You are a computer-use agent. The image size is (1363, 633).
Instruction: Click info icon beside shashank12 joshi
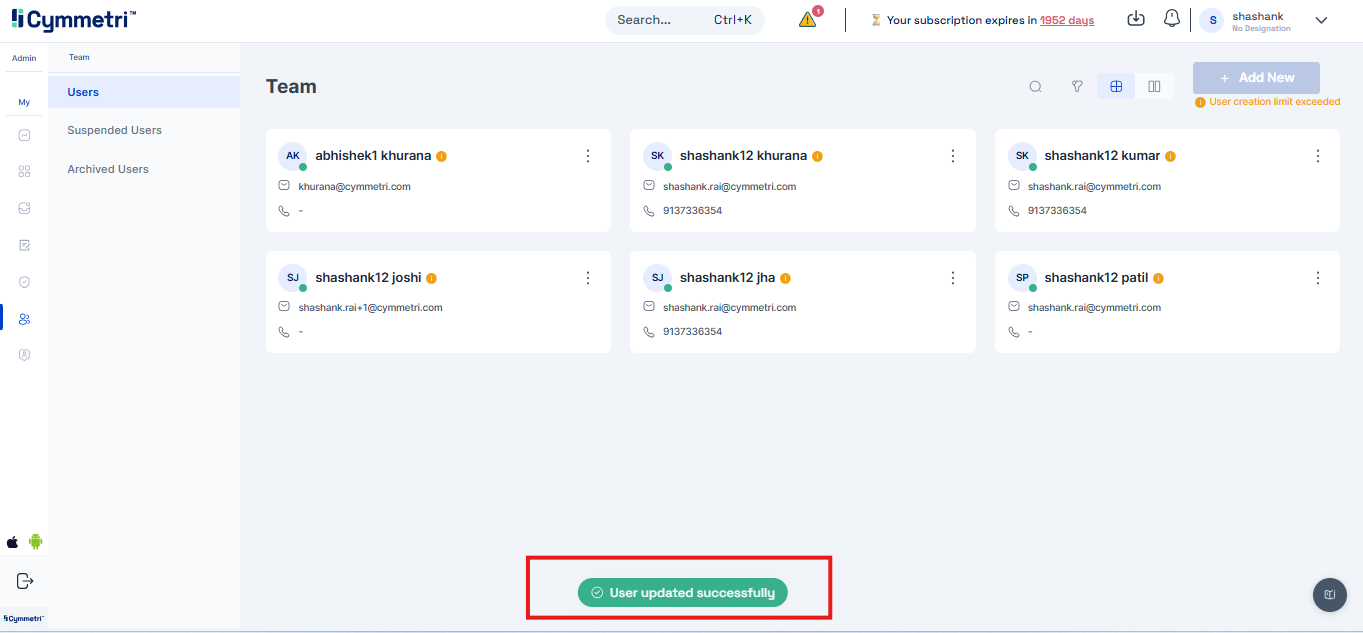[x=431, y=278]
